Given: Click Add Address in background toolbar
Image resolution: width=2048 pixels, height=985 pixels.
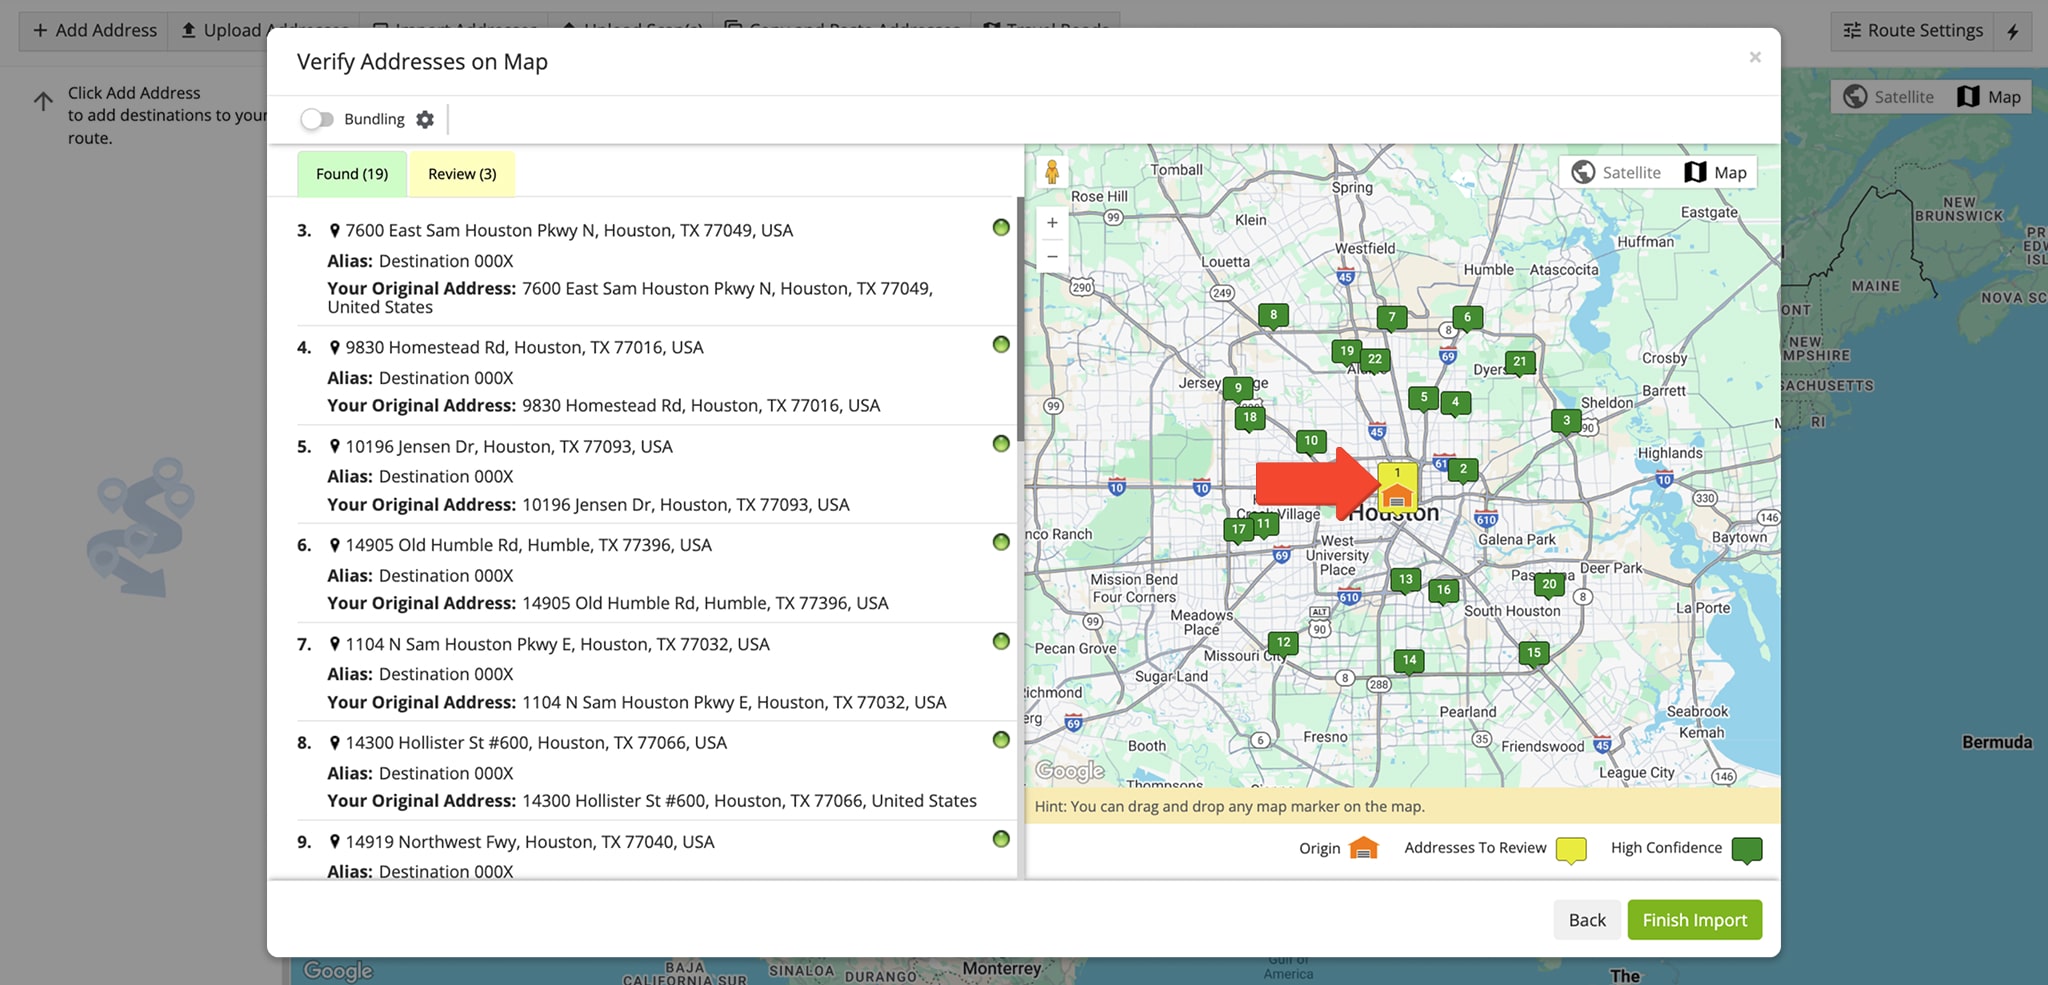Looking at the screenshot, I should coord(95,30).
